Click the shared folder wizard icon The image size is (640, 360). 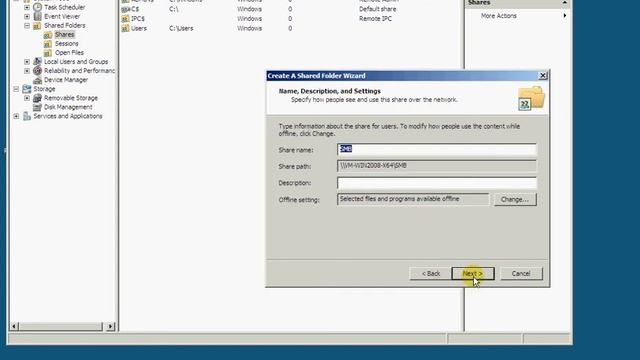(531, 98)
